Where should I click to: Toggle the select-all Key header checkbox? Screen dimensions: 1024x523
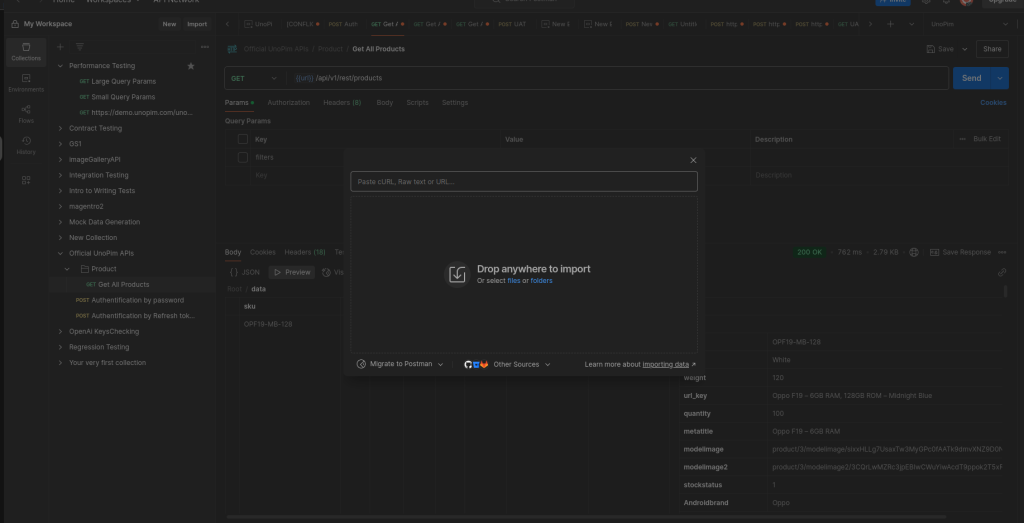click(242, 139)
